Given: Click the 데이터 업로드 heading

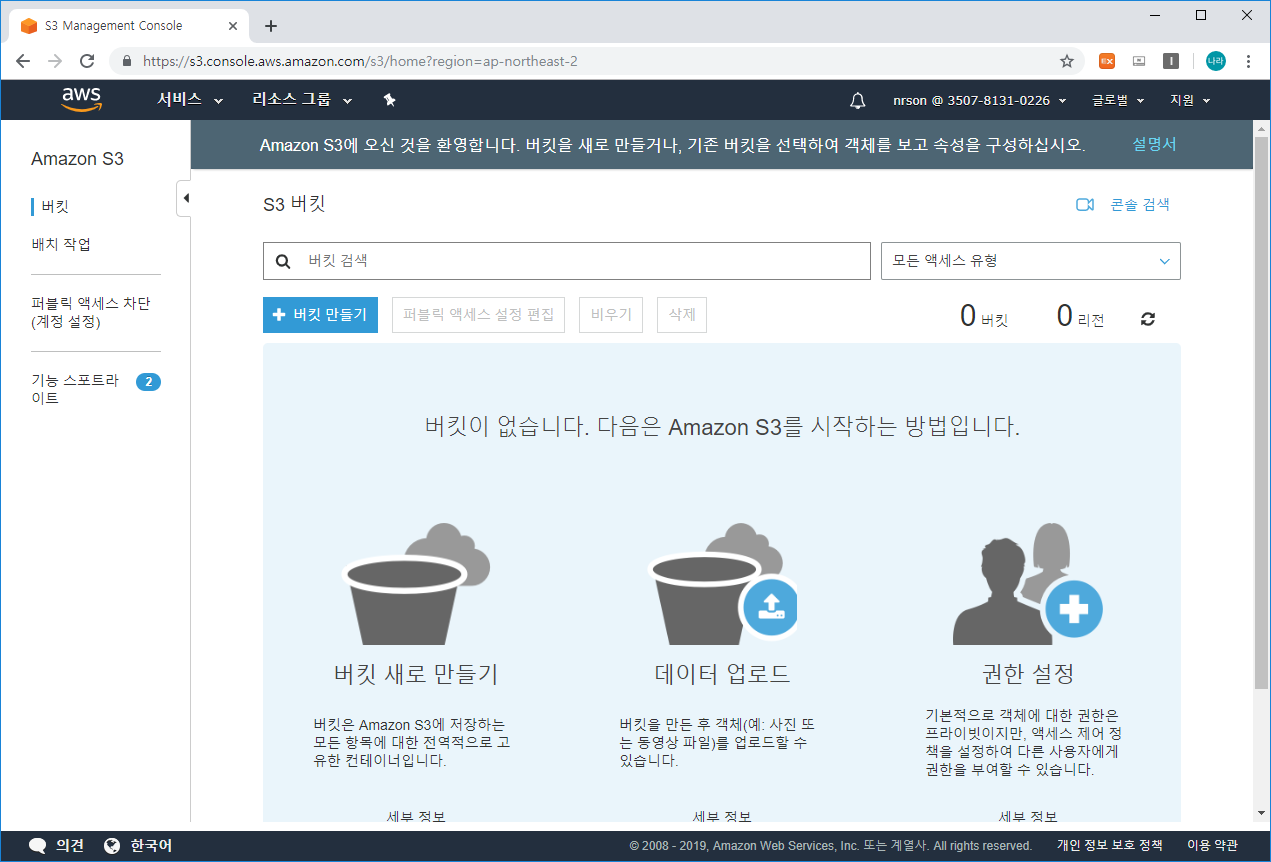Looking at the screenshot, I should (x=722, y=673).
